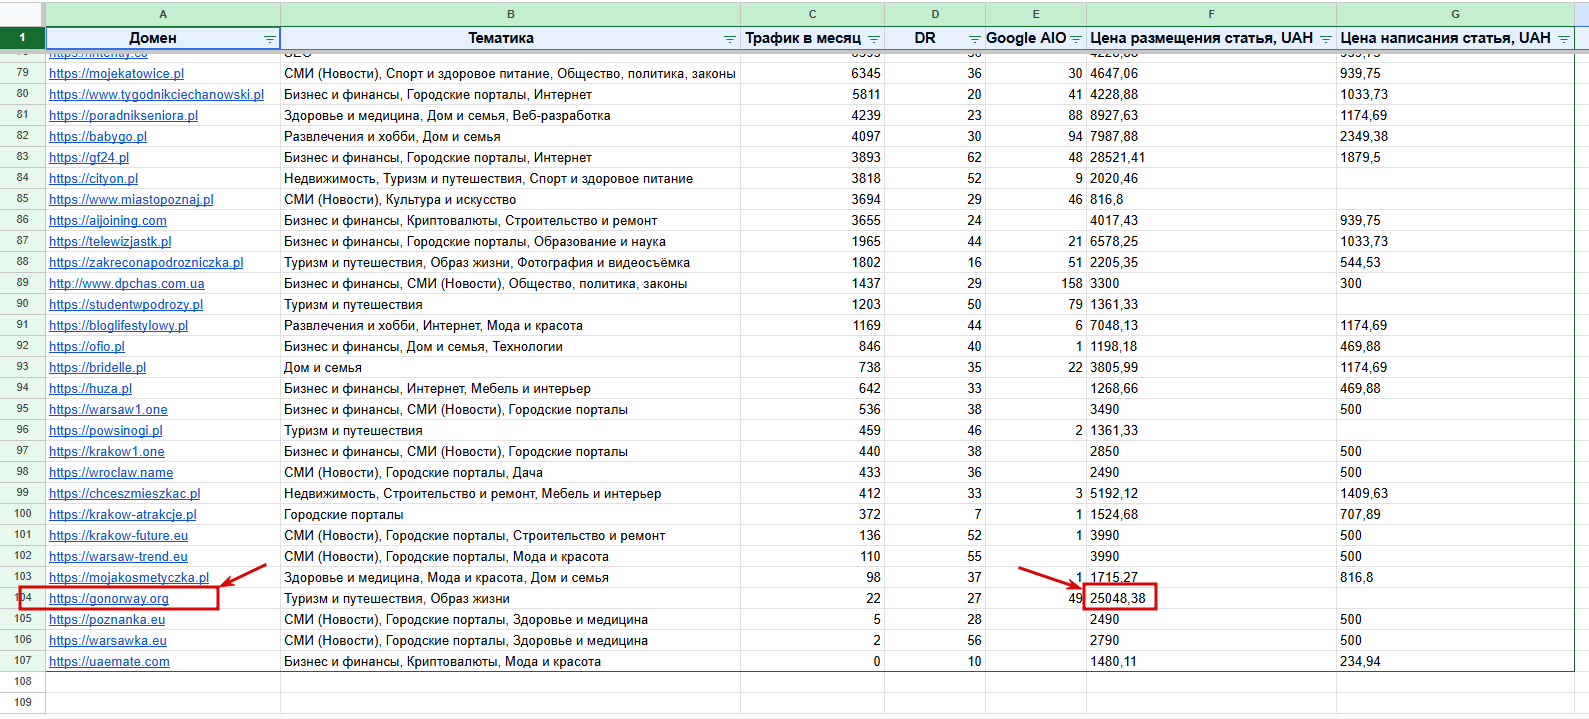Screen dimensions: 1589x719
Task: Click writing price cell 234,94
Action: 1455,661
